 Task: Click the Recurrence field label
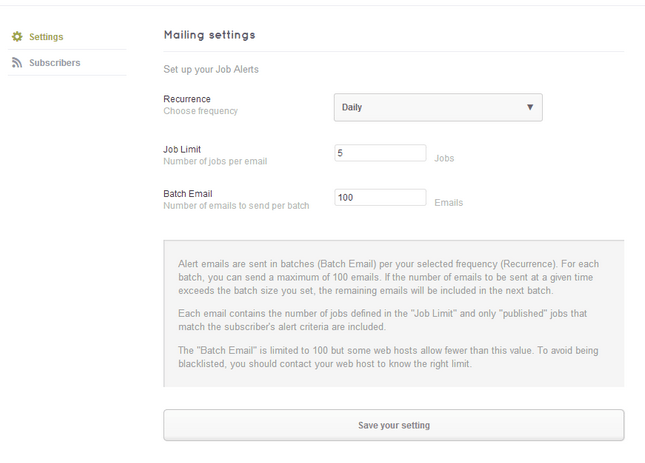[187, 99]
